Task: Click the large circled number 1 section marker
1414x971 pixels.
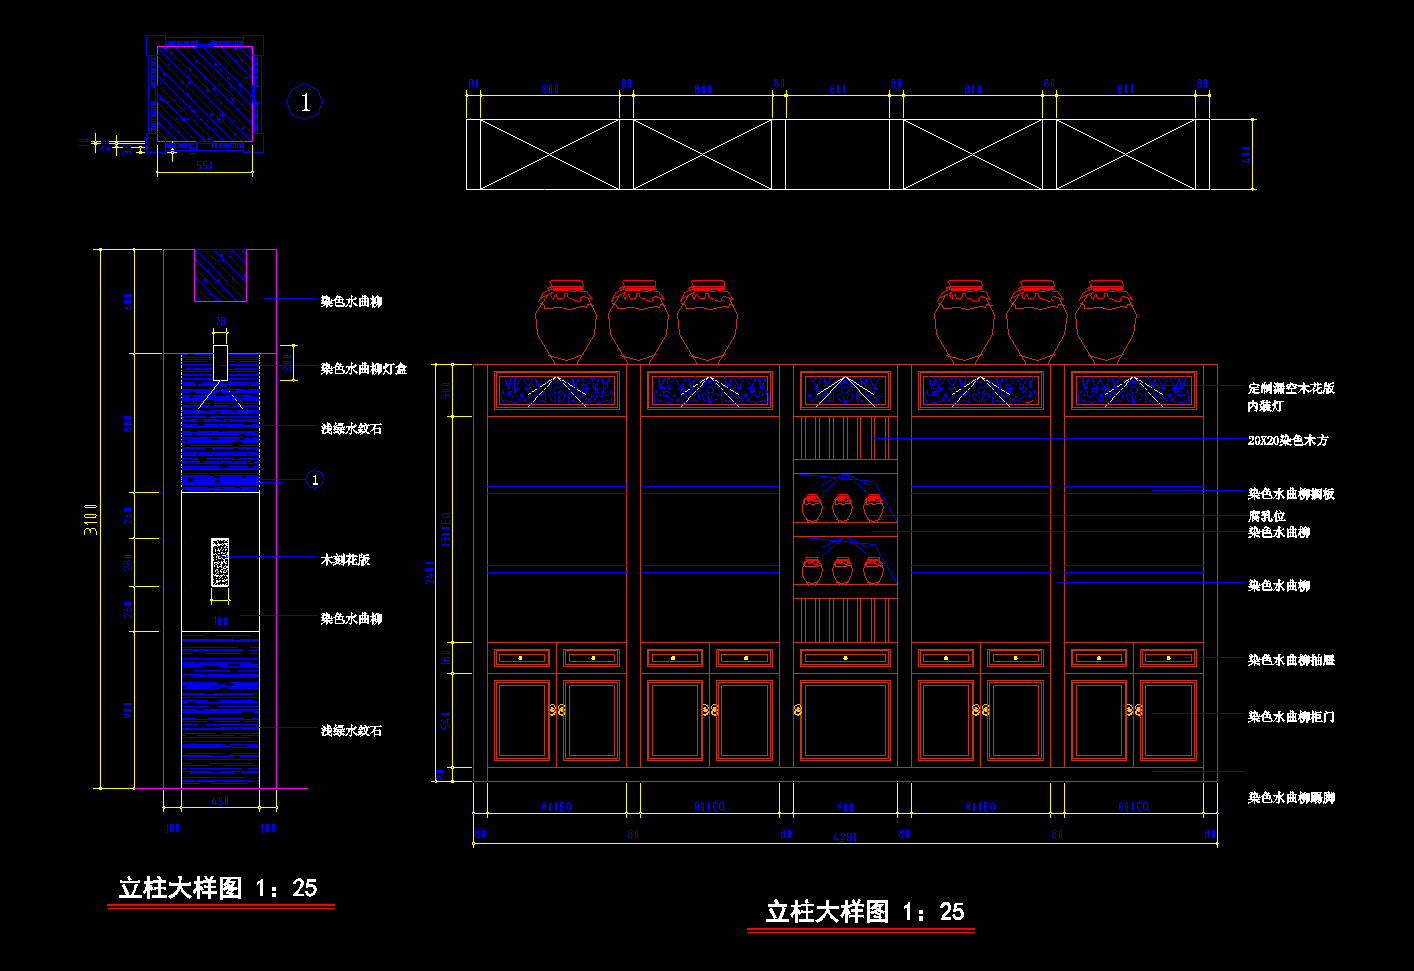Action: (x=305, y=102)
